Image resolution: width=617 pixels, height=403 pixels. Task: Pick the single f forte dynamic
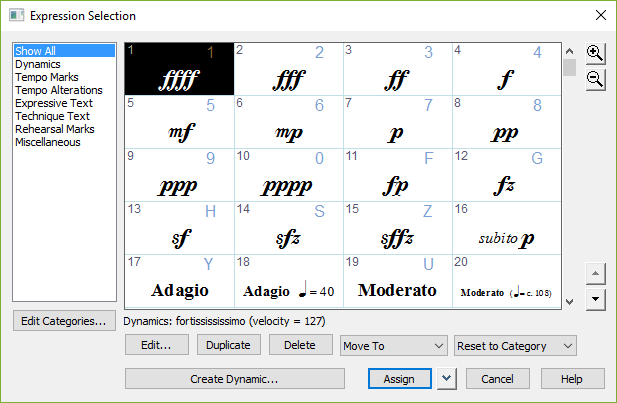tap(506, 69)
